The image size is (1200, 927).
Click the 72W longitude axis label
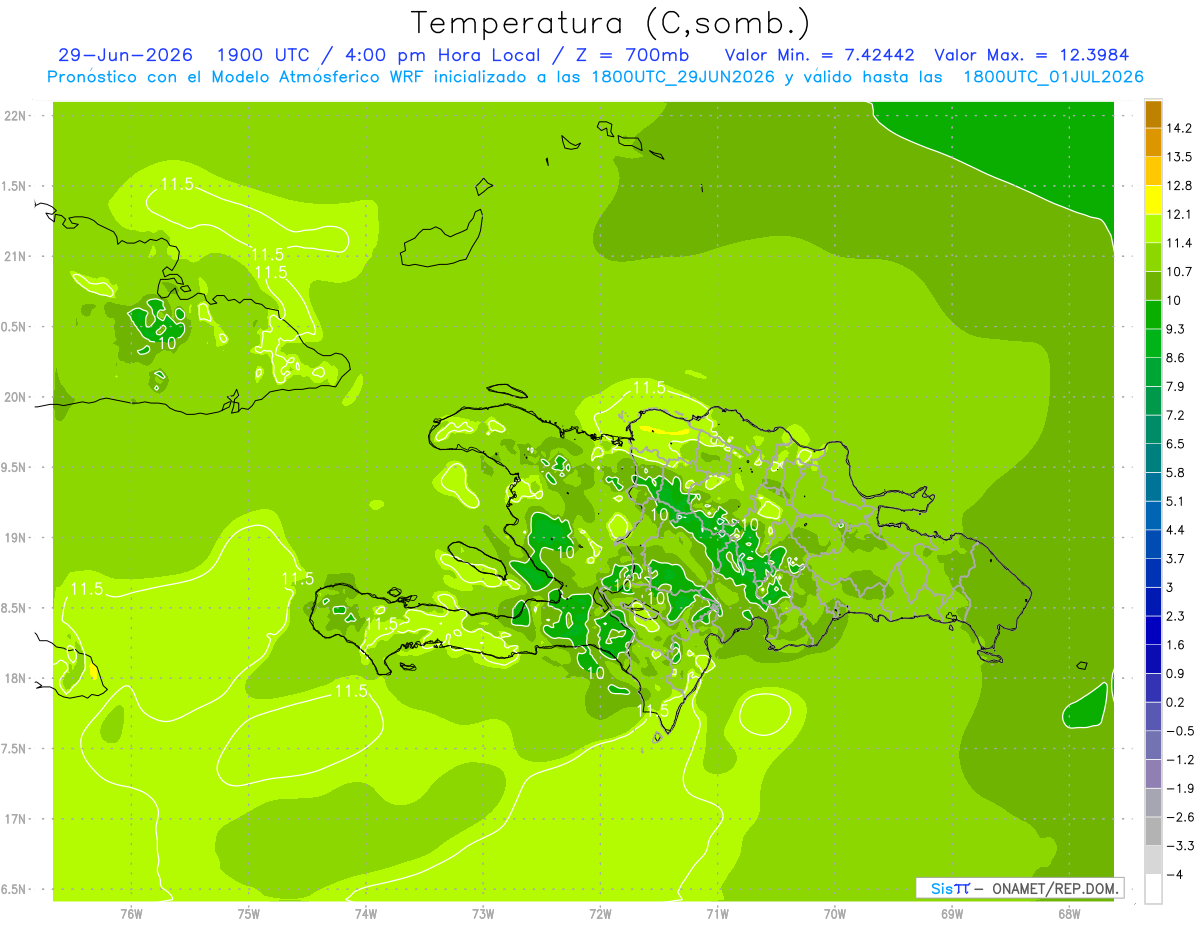click(x=600, y=913)
